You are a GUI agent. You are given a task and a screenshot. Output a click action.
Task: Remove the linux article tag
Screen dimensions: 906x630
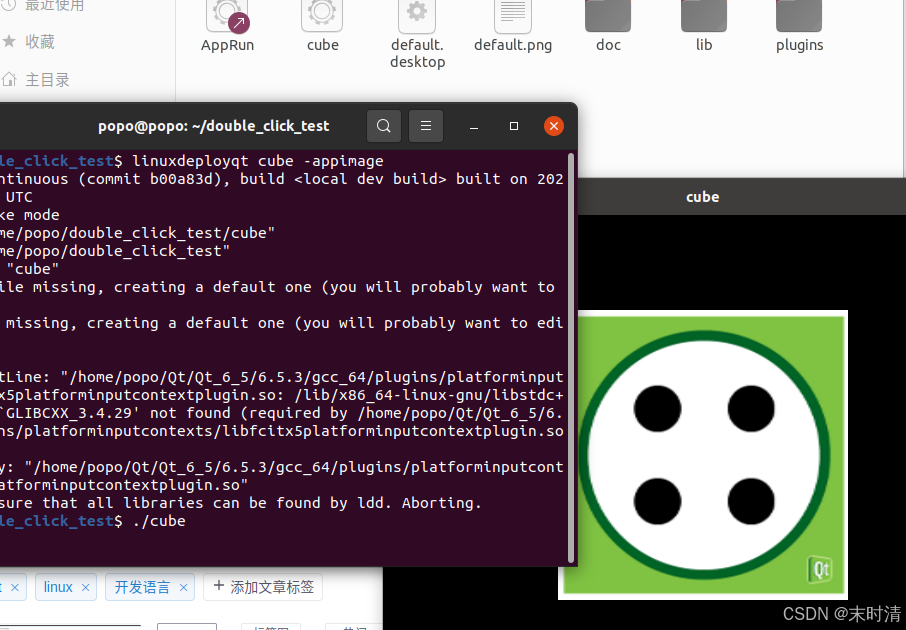[x=86, y=587]
